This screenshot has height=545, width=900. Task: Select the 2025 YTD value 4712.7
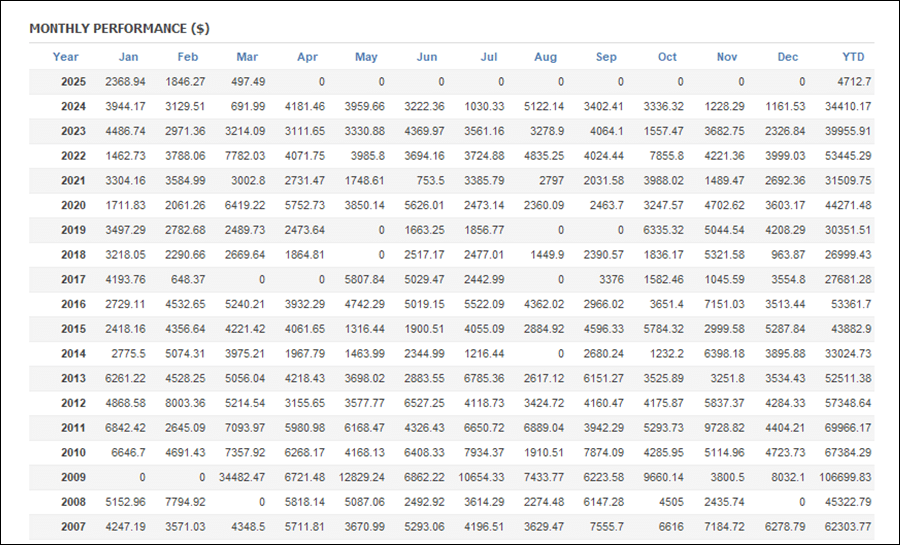(854, 81)
